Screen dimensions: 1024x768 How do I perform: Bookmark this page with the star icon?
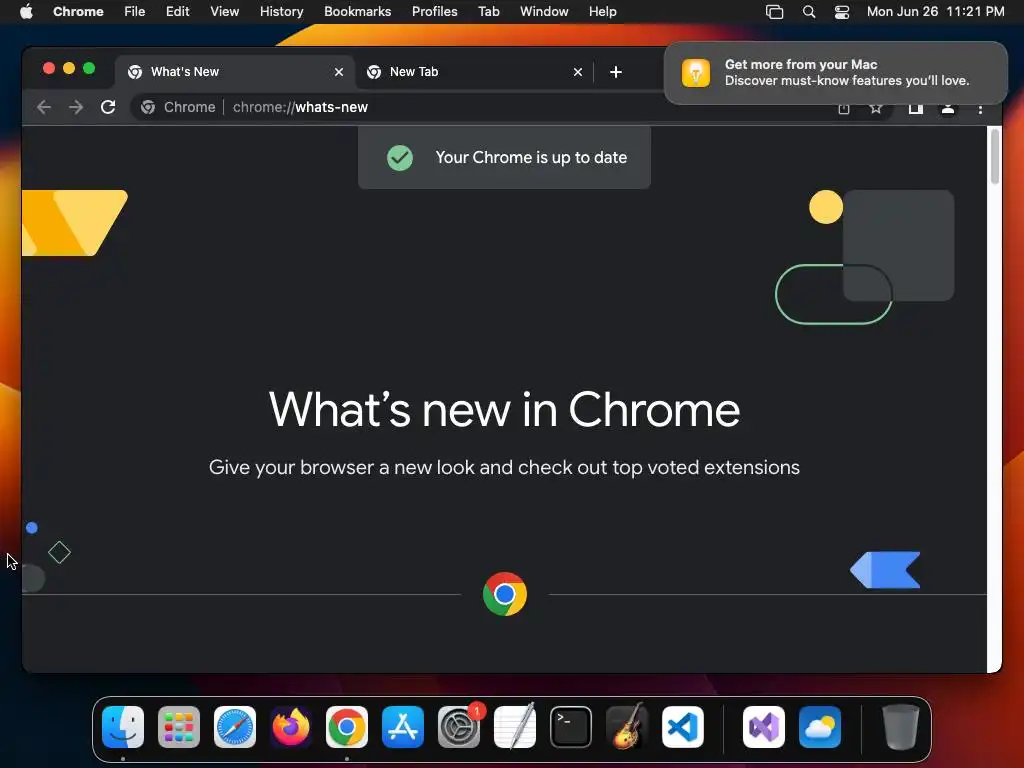click(876, 108)
